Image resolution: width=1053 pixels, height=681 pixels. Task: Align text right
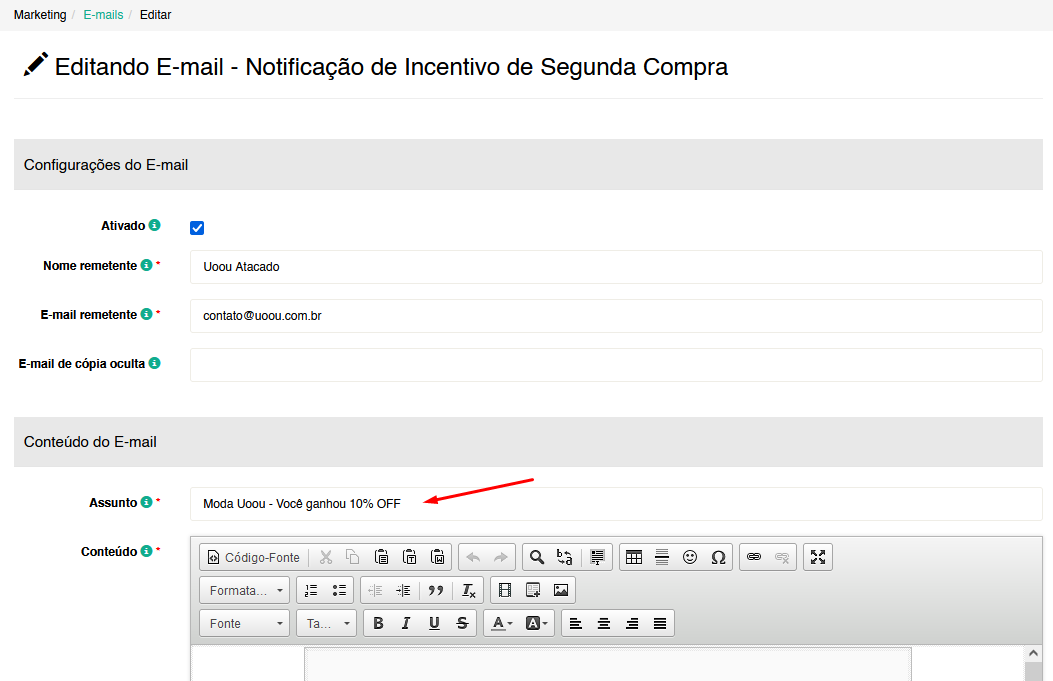coord(632,623)
